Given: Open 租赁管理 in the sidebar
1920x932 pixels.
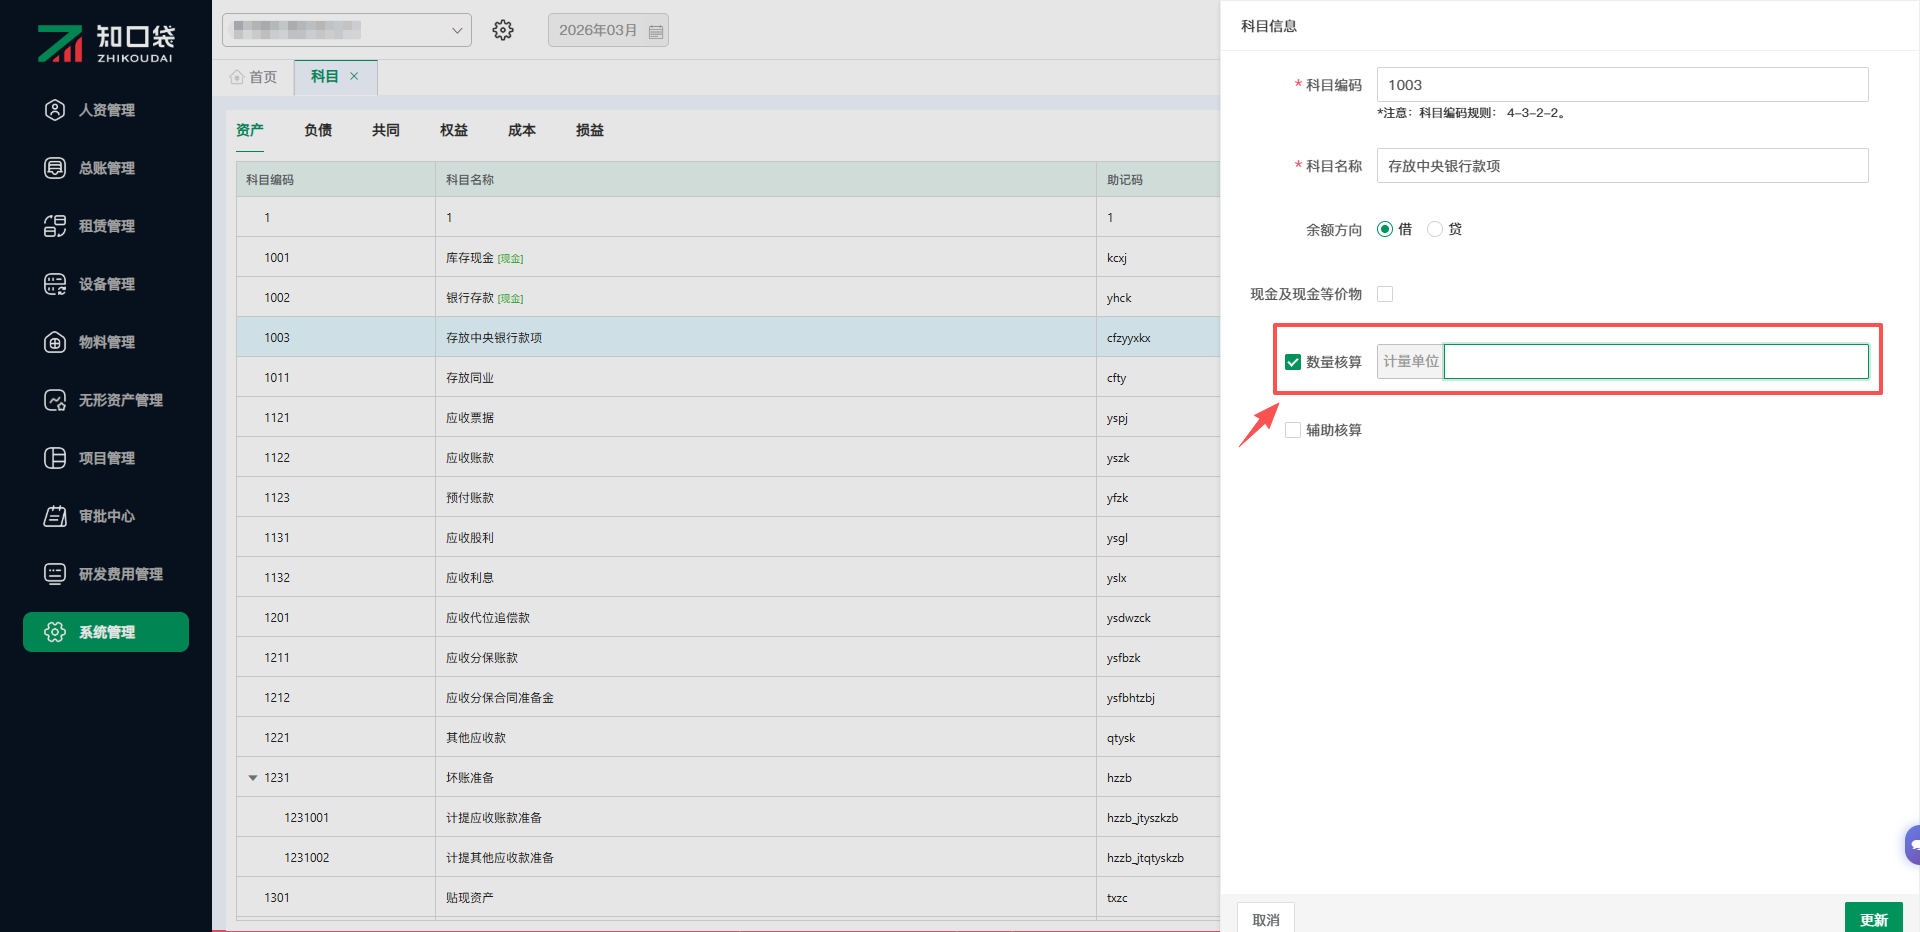Looking at the screenshot, I should (x=106, y=226).
